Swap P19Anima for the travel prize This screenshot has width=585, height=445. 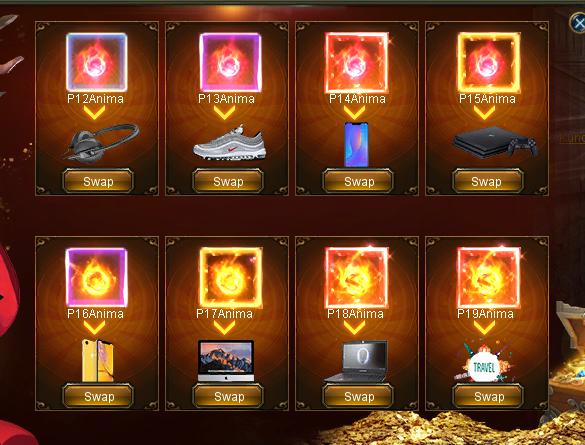pyautogui.click(x=488, y=396)
